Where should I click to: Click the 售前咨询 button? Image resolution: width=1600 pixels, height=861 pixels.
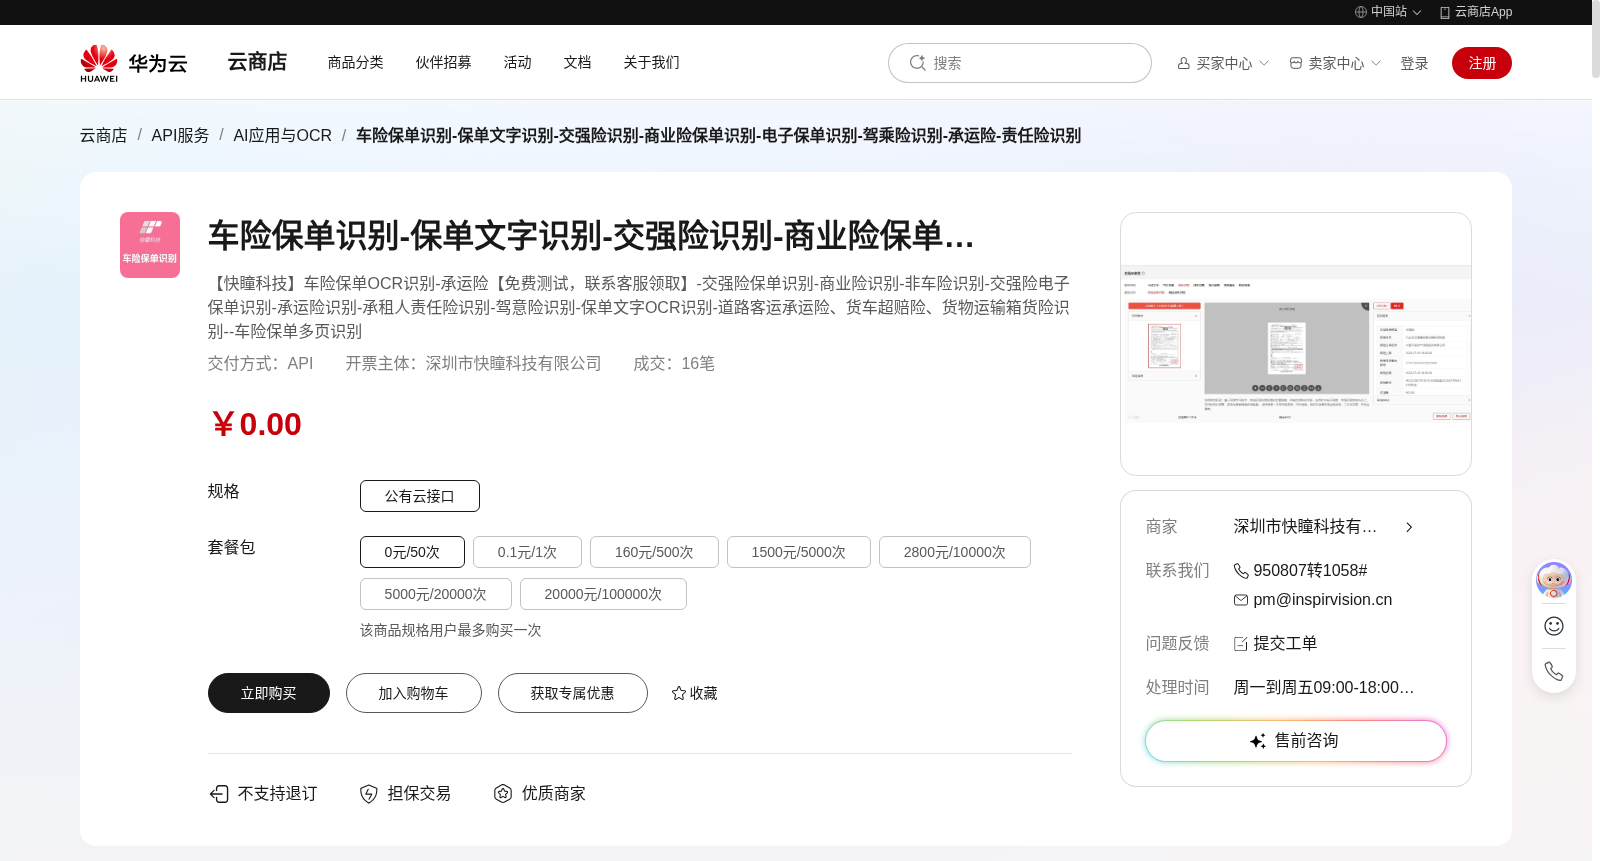[1296, 741]
